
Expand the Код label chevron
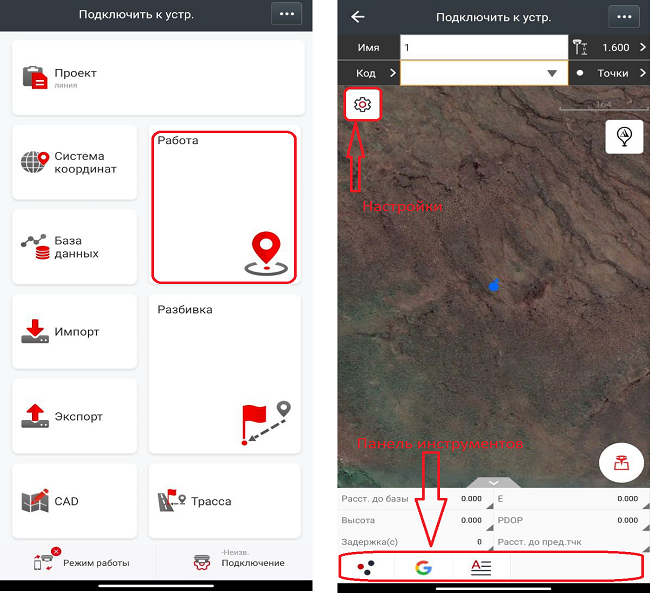[x=393, y=73]
